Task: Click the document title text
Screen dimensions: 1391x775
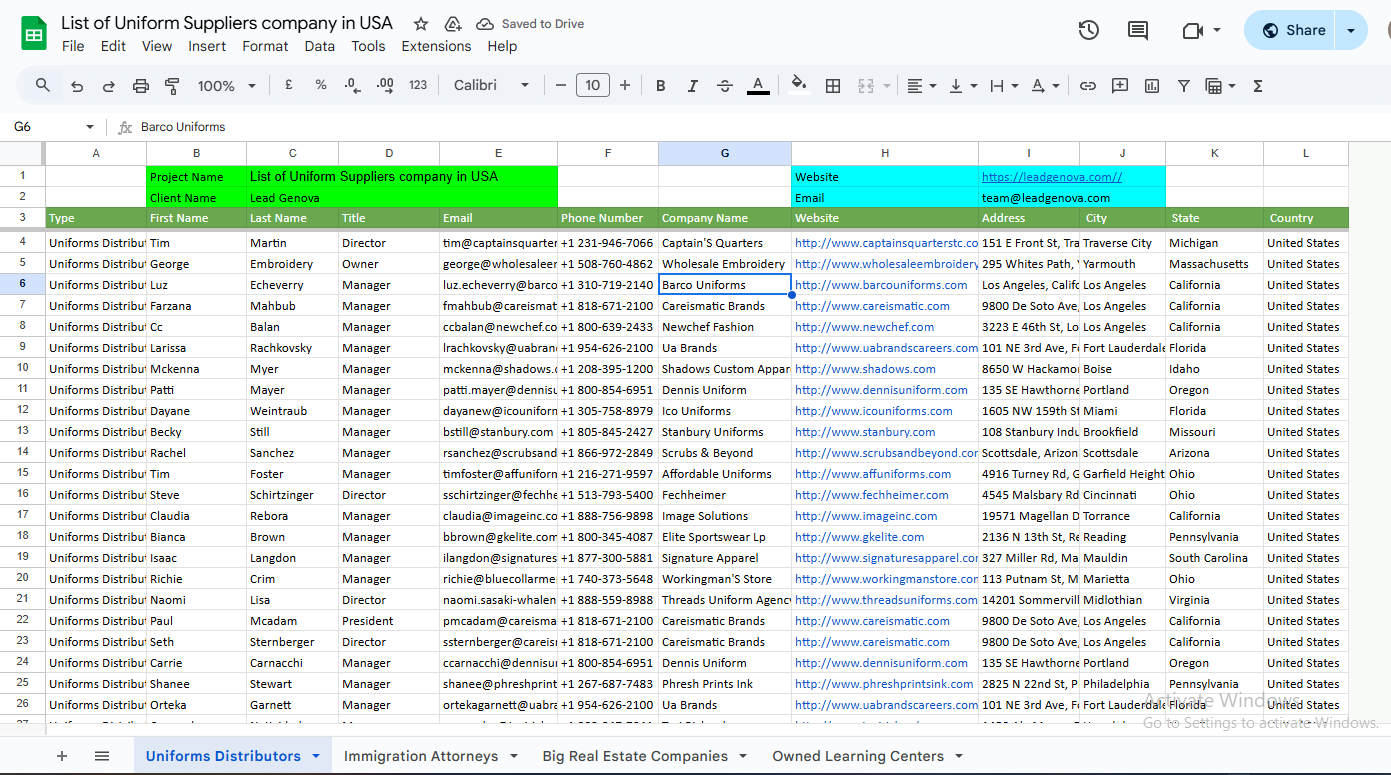Action: click(227, 23)
